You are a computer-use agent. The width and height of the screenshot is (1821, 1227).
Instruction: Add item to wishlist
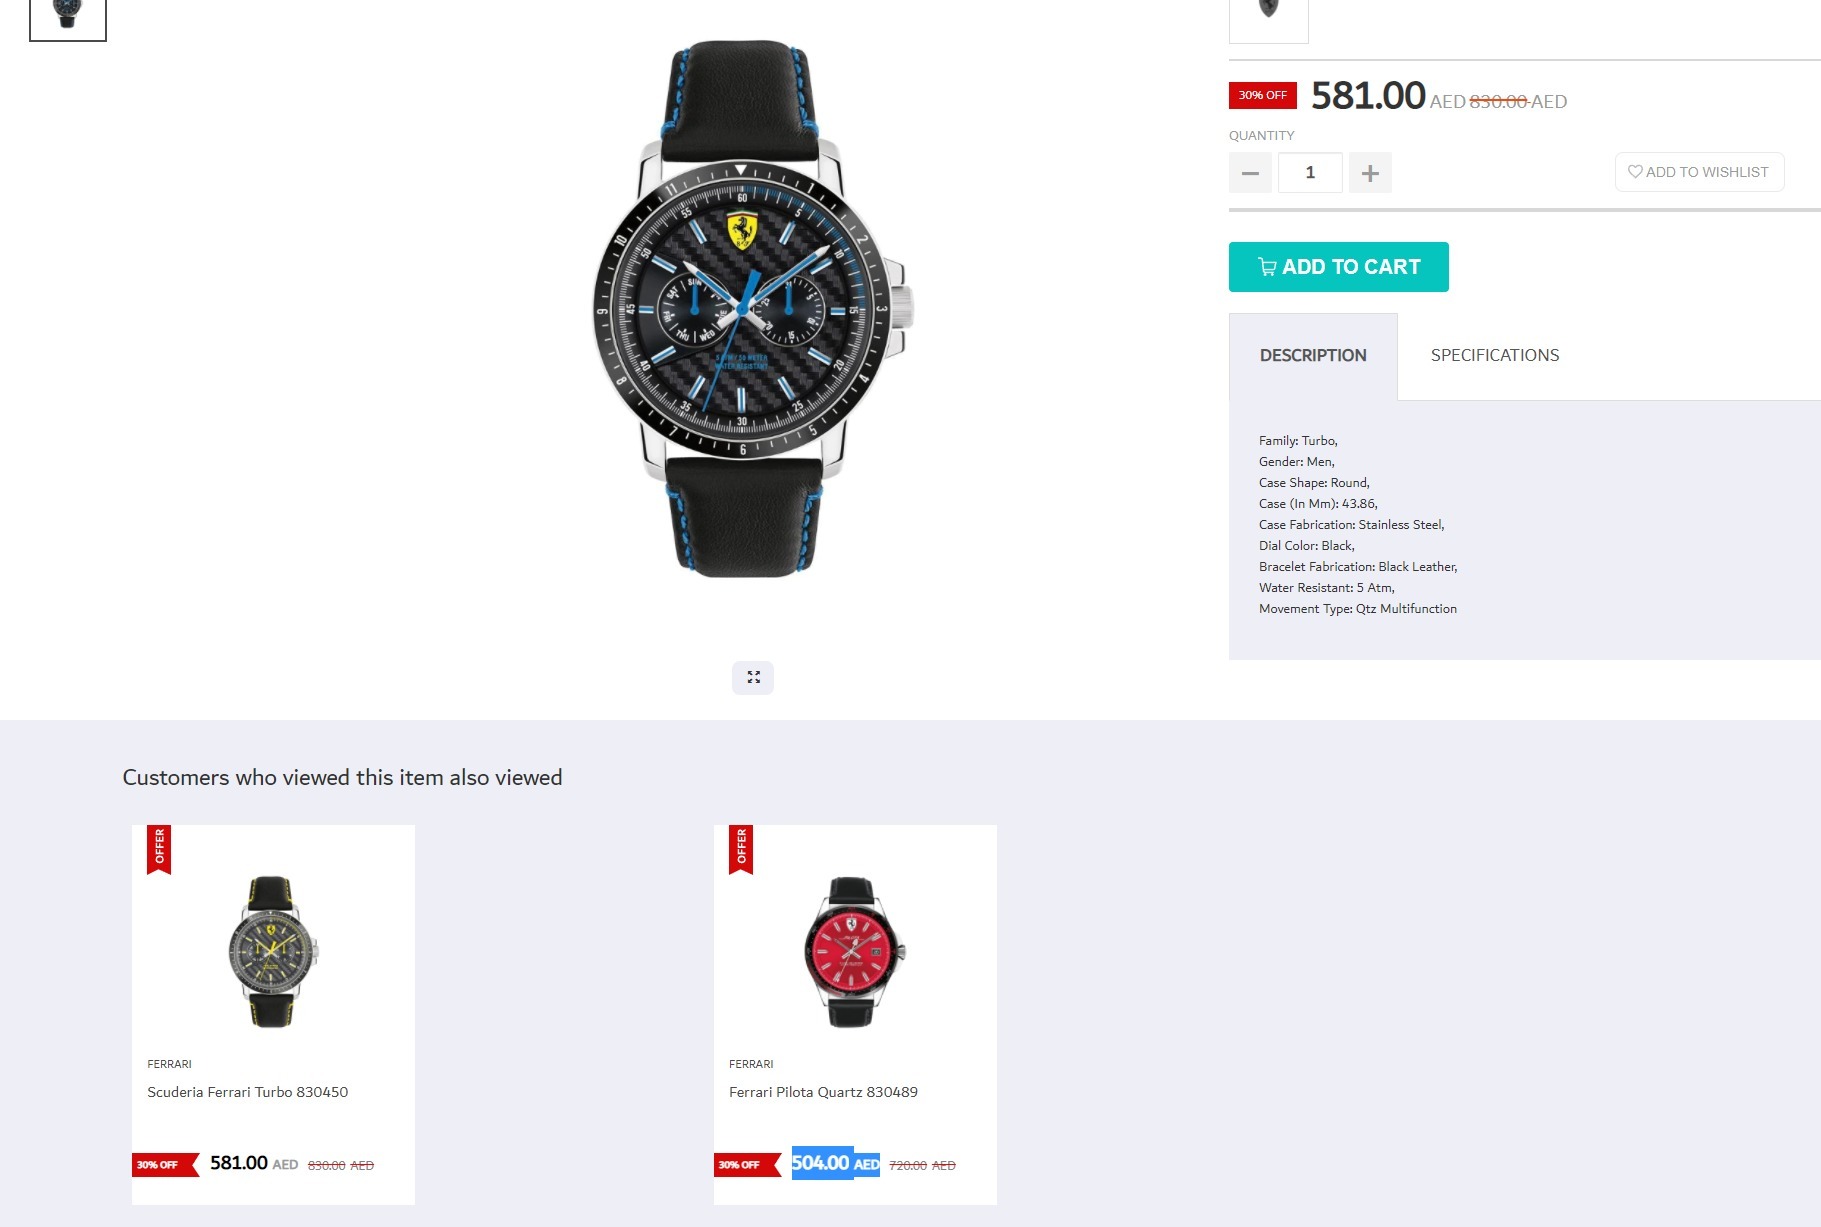coord(1699,172)
